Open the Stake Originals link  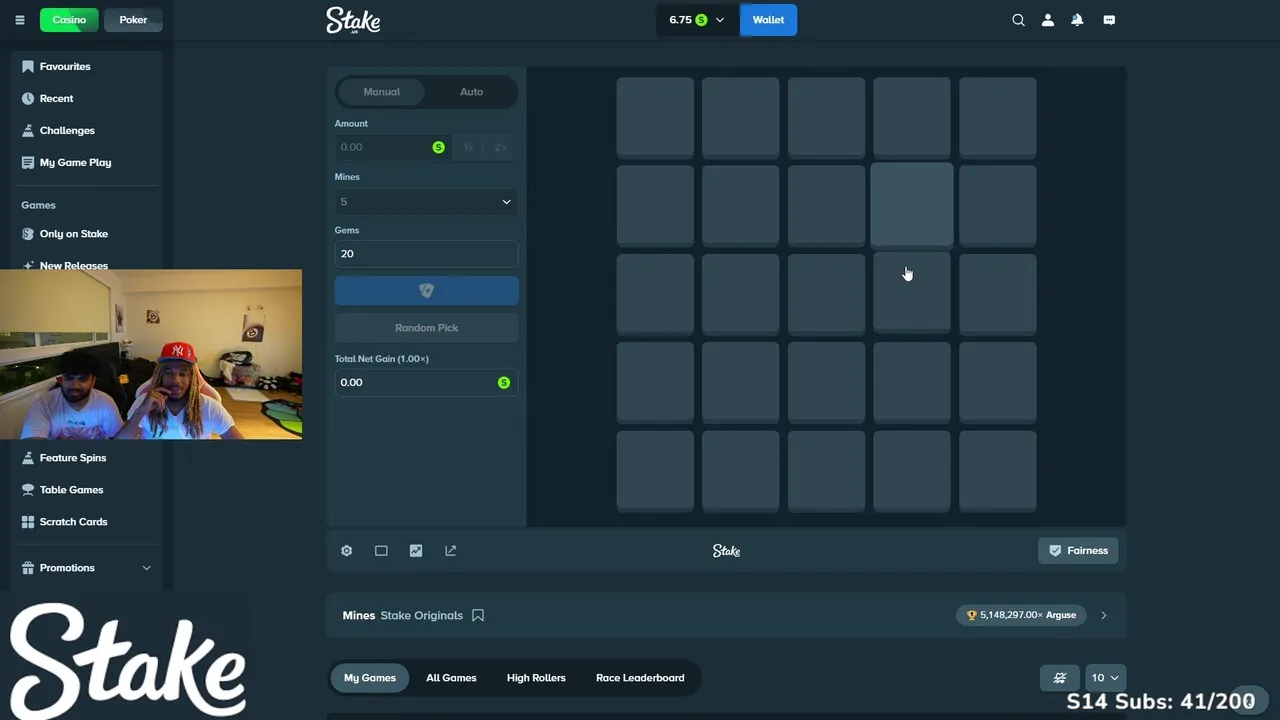coord(422,615)
